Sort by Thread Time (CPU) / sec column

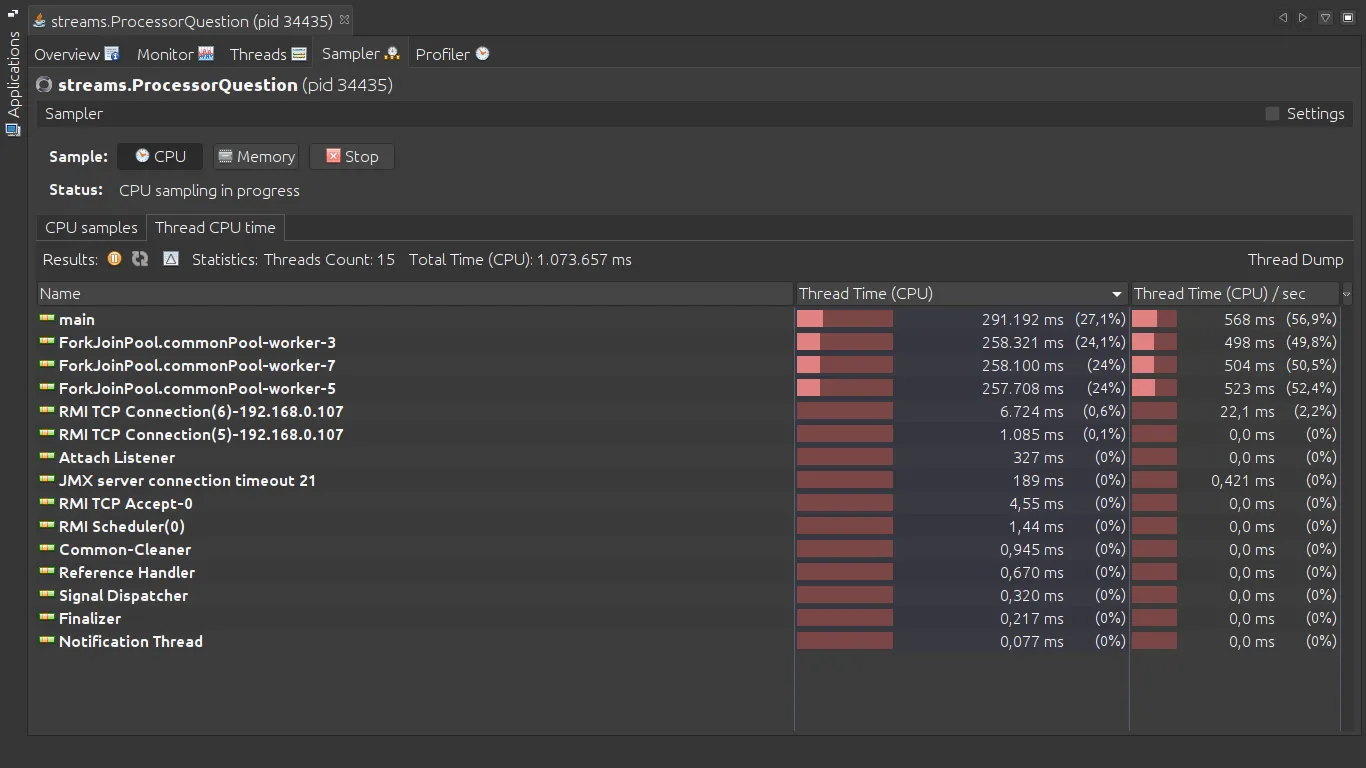tap(1235, 294)
